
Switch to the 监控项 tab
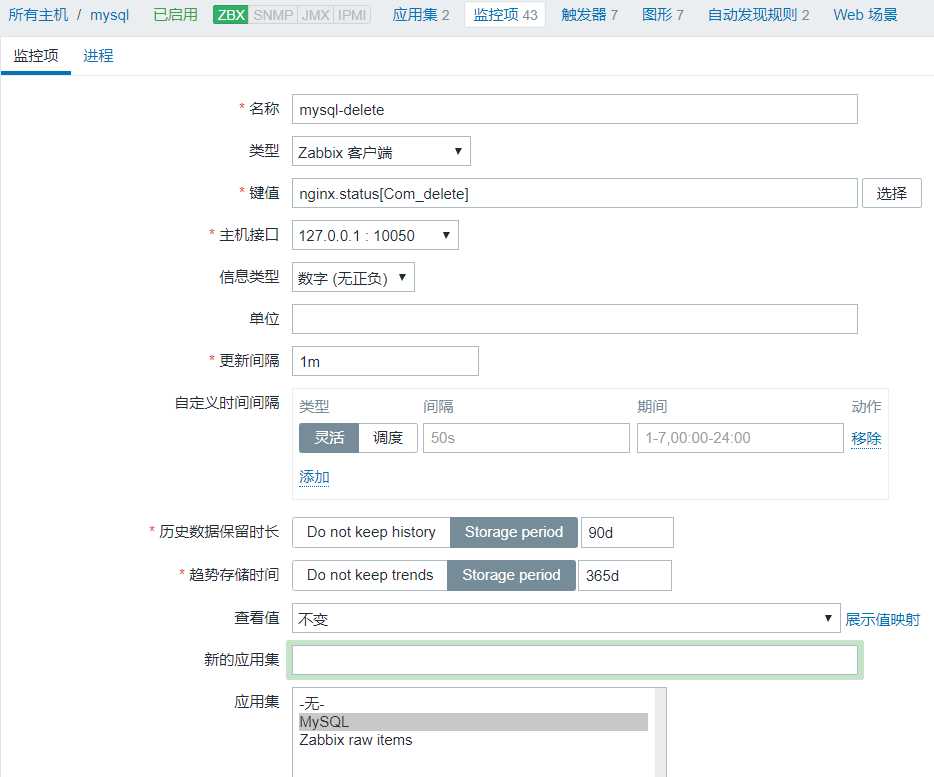[x=36, y=56]
